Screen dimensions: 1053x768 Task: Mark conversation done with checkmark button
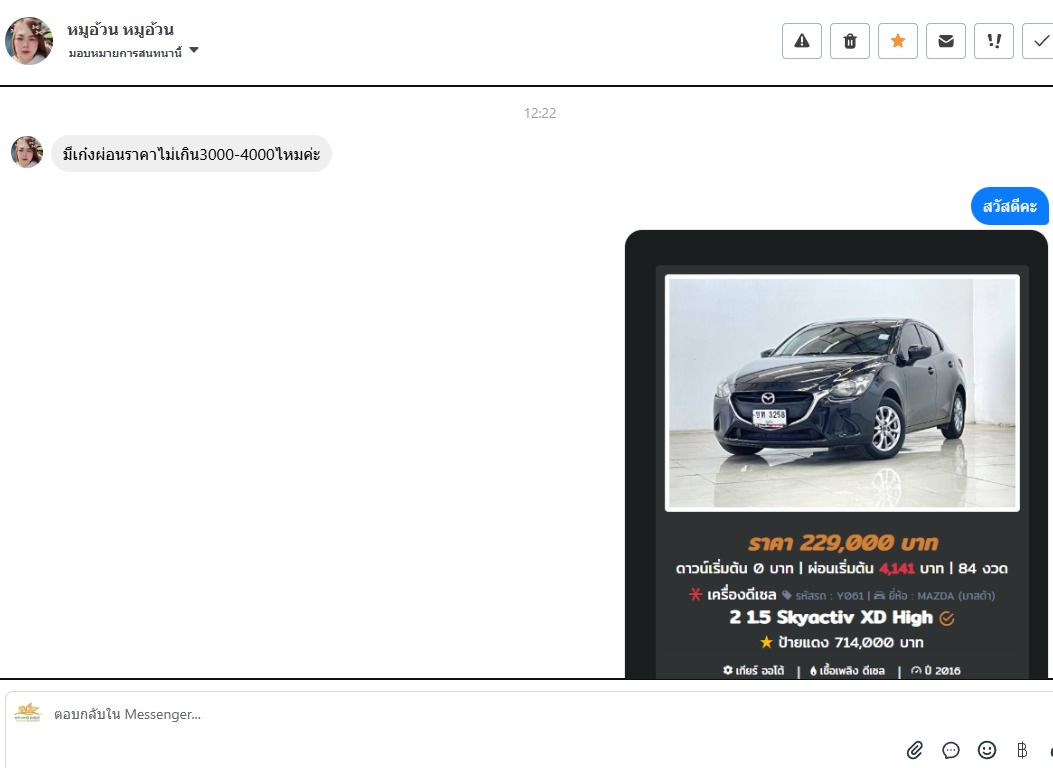(x=1040, y=41)
